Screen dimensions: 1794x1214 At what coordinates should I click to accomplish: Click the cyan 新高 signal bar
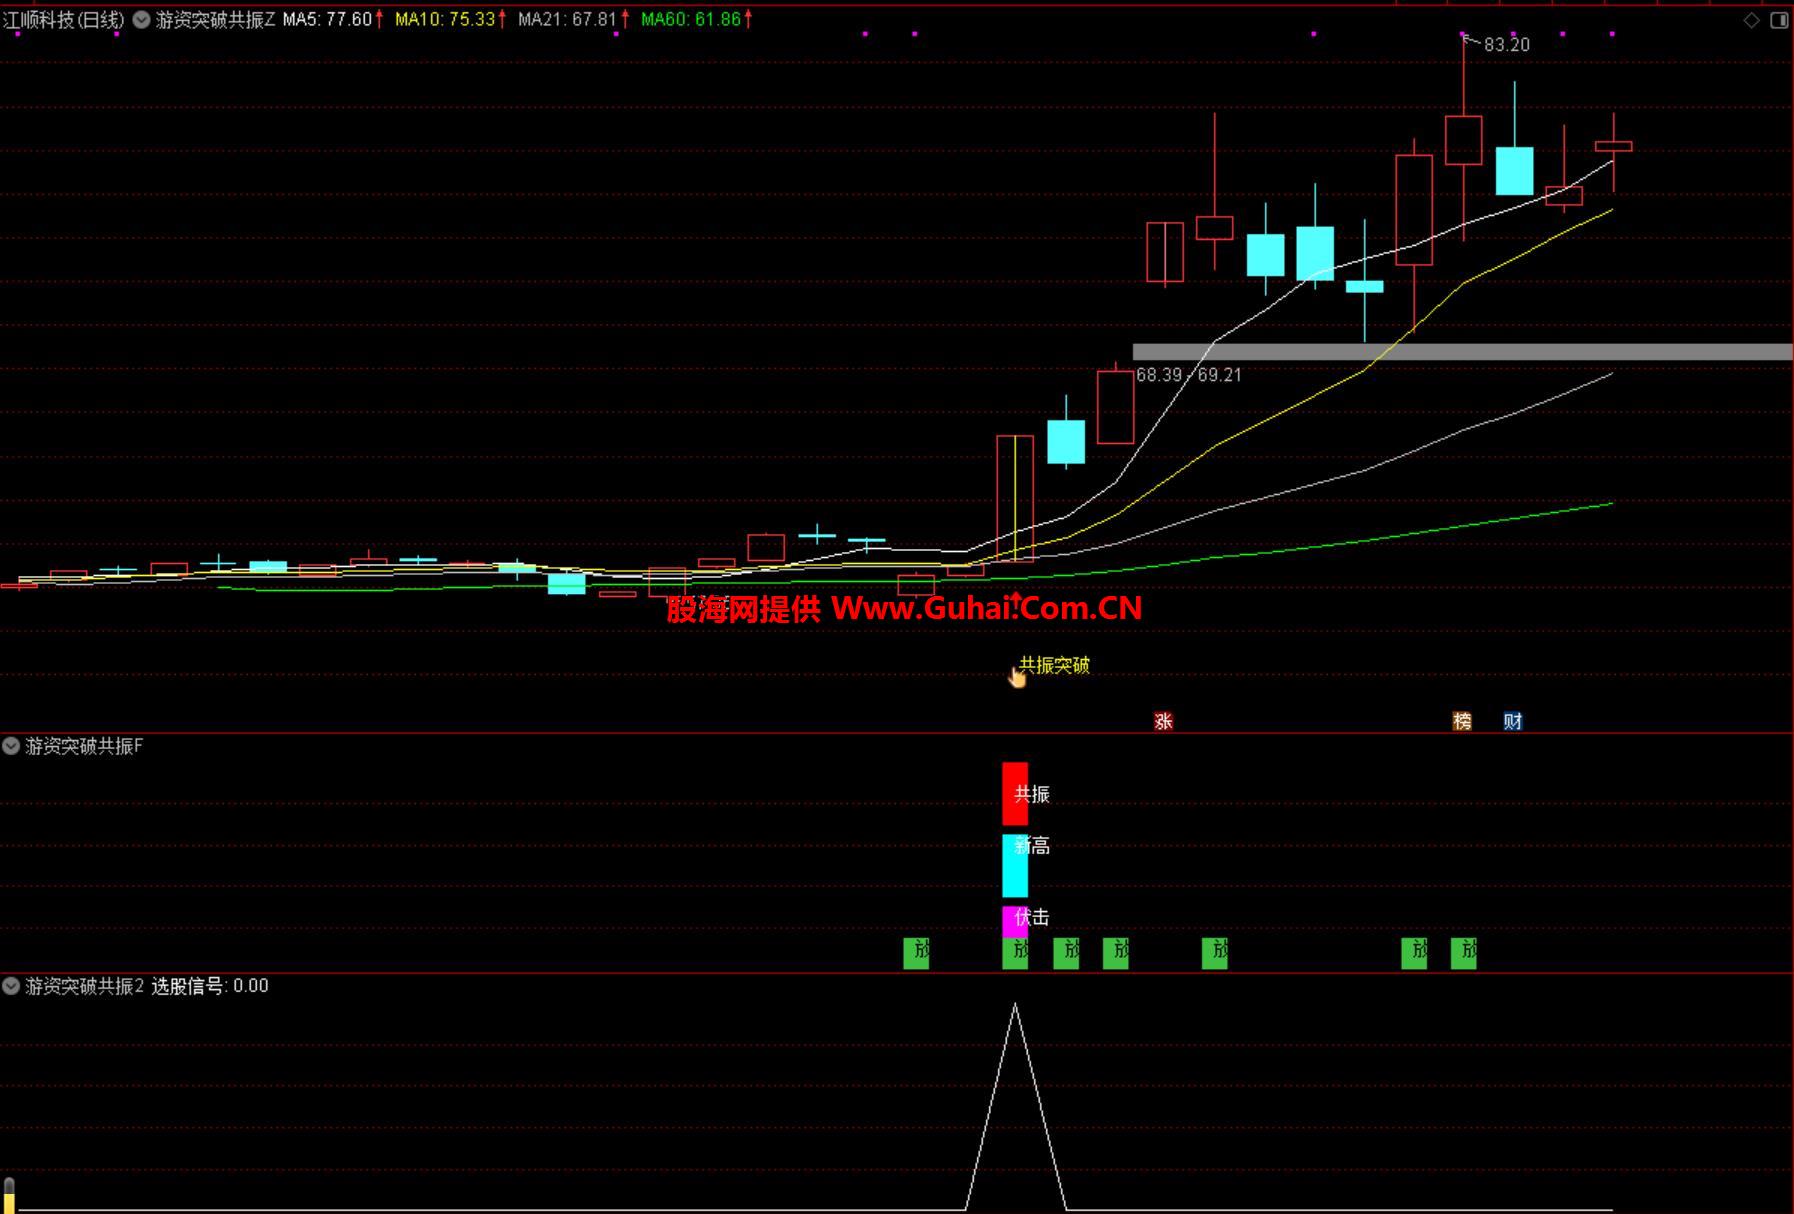tap(1015, 866)
